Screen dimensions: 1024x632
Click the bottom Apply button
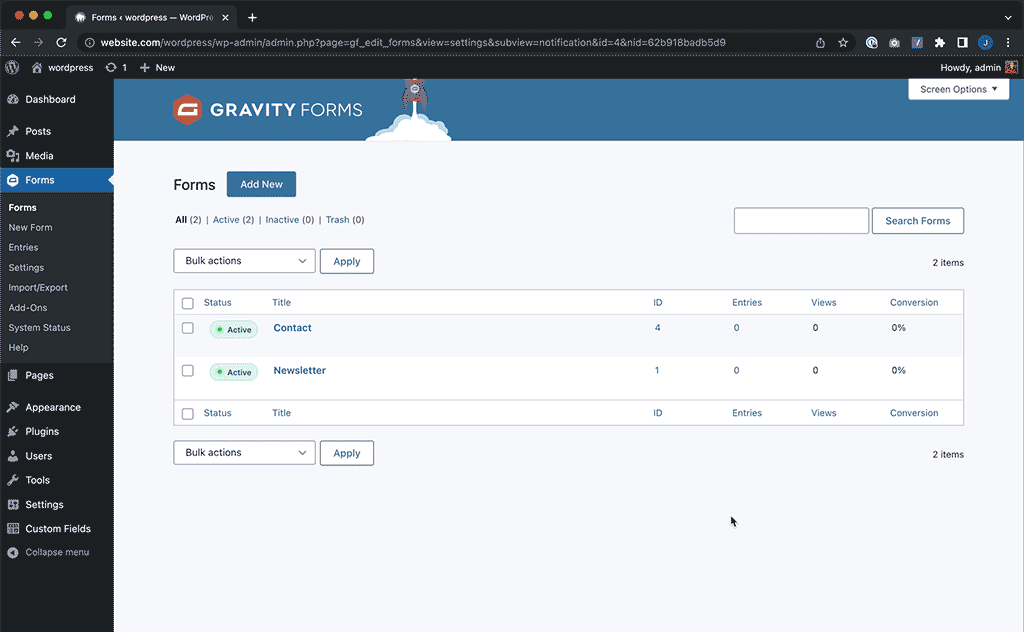point(347,453)
